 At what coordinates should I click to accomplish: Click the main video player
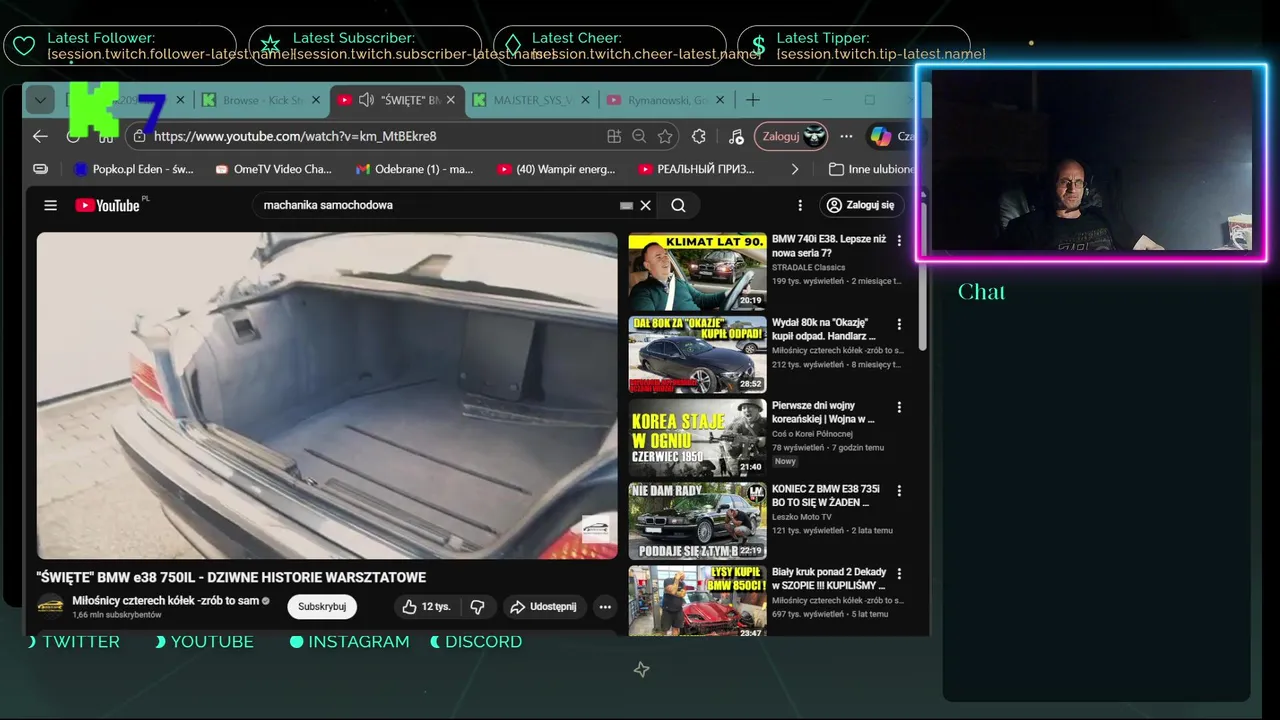coord(327,395)
